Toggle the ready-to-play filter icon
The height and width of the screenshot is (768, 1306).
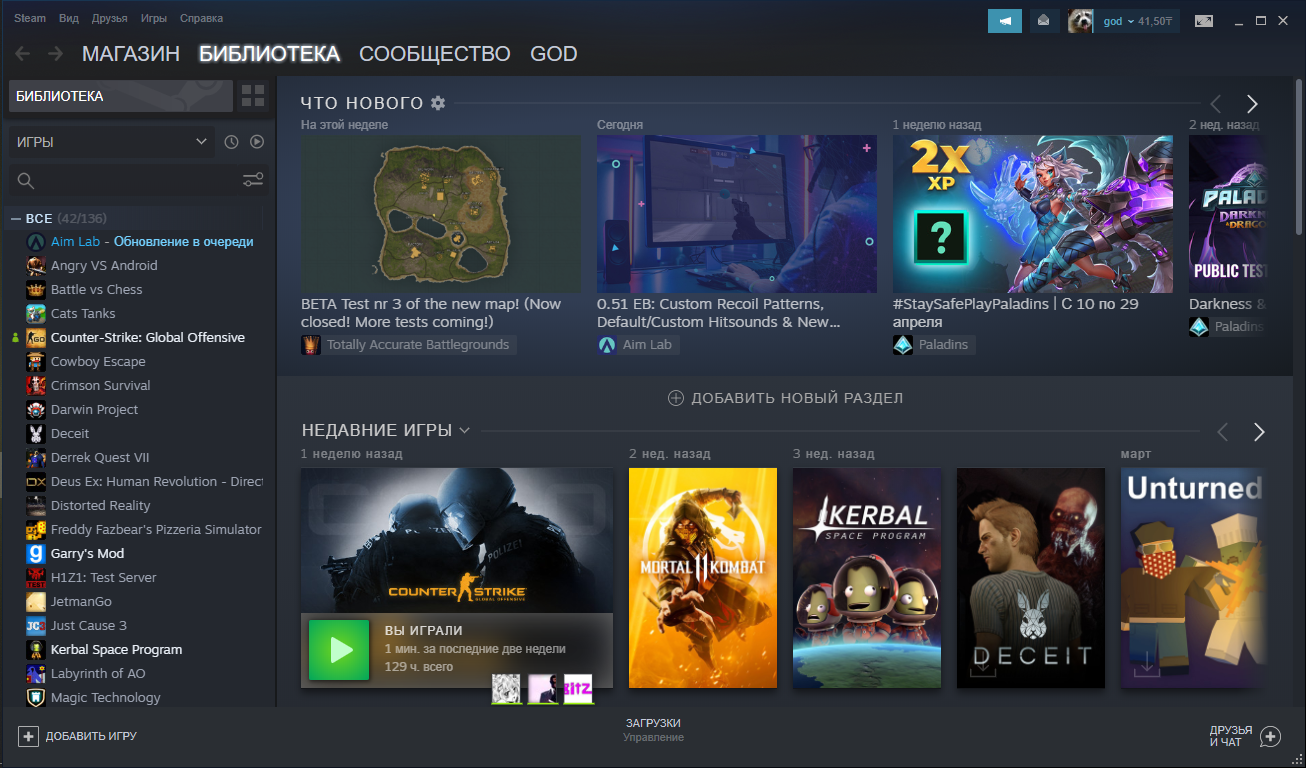(257, 142)
